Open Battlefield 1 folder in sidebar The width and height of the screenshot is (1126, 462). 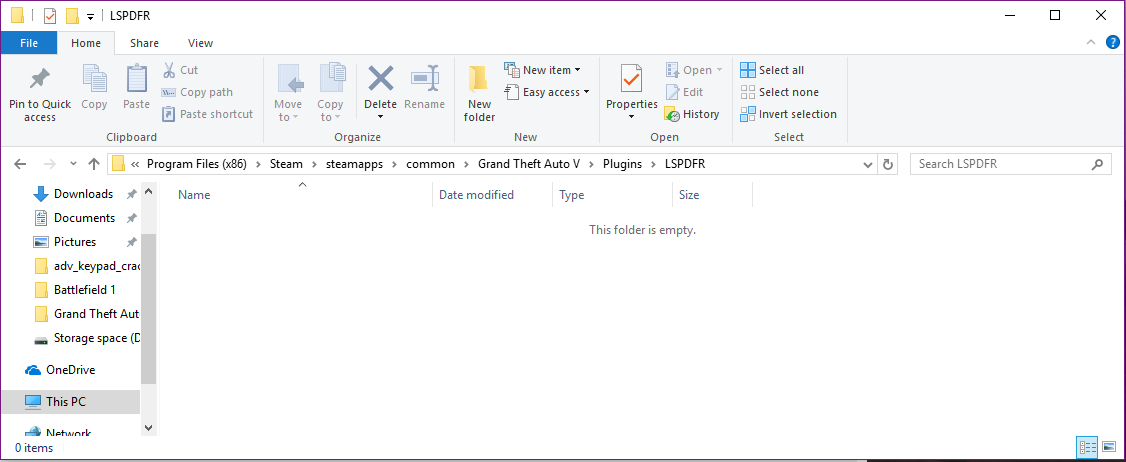pos(85,290)
